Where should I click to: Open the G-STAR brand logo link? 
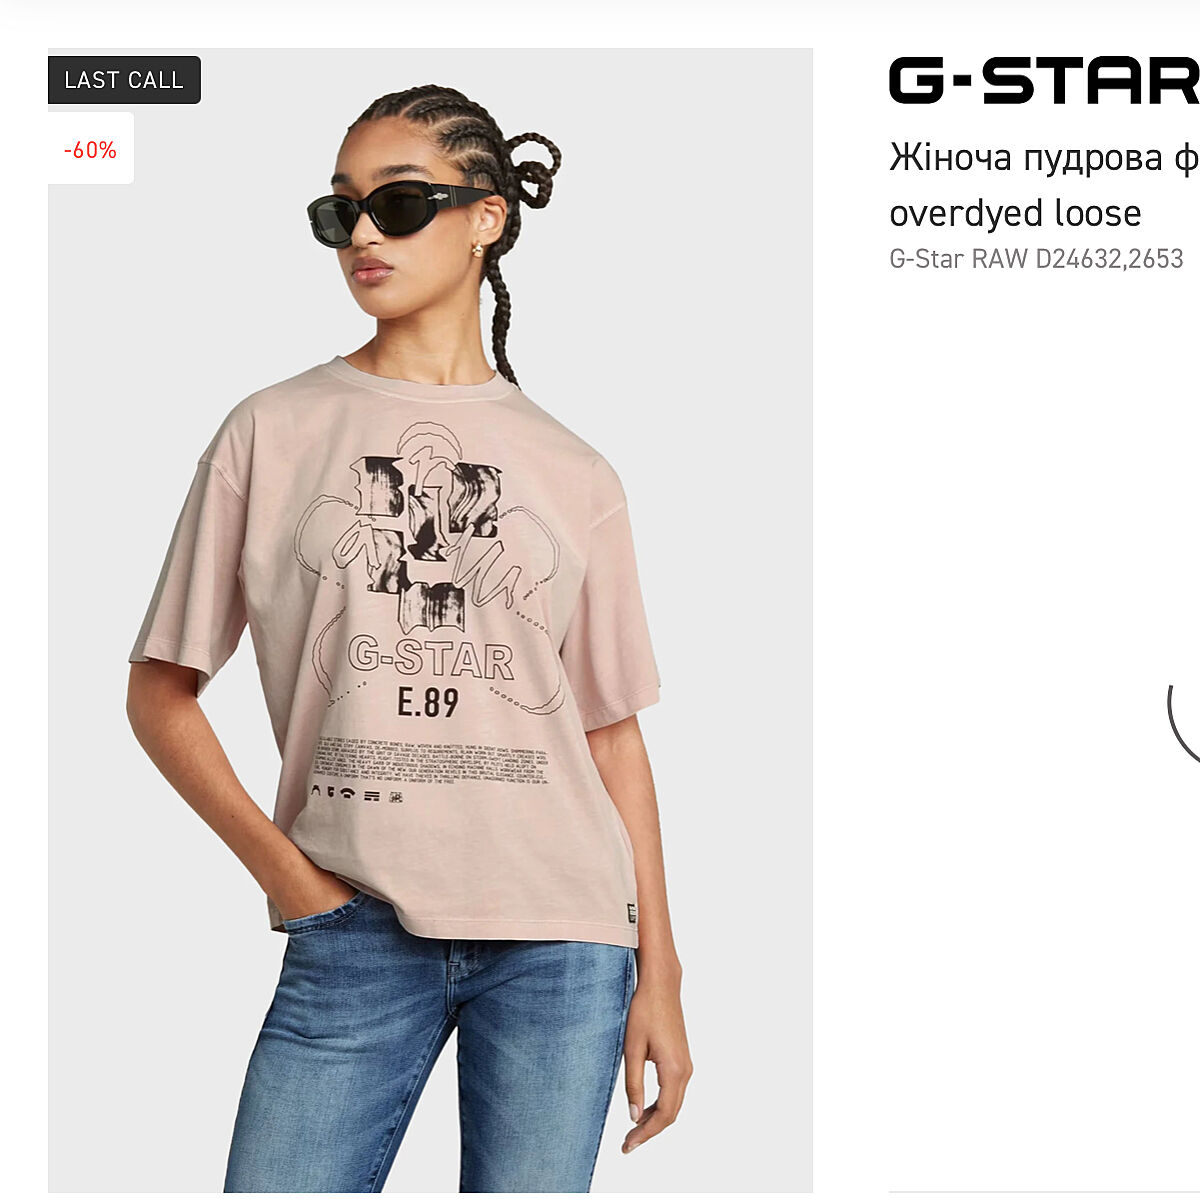point(1044,81)
